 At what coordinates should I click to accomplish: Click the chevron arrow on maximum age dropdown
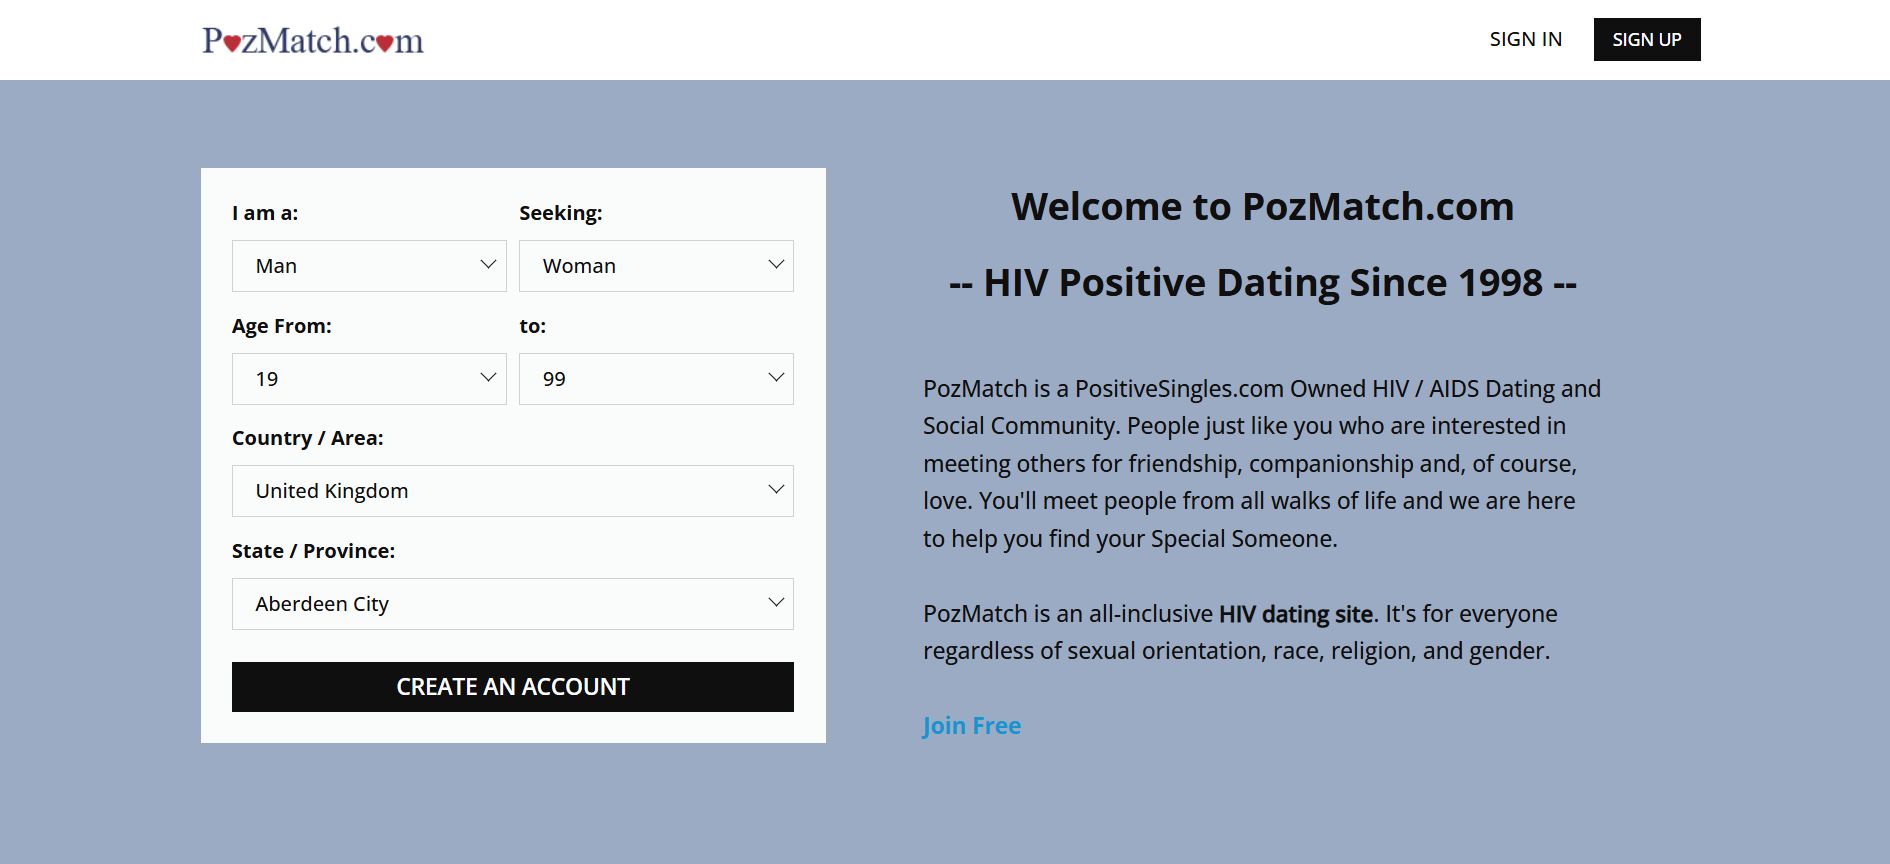pos(776,378)
